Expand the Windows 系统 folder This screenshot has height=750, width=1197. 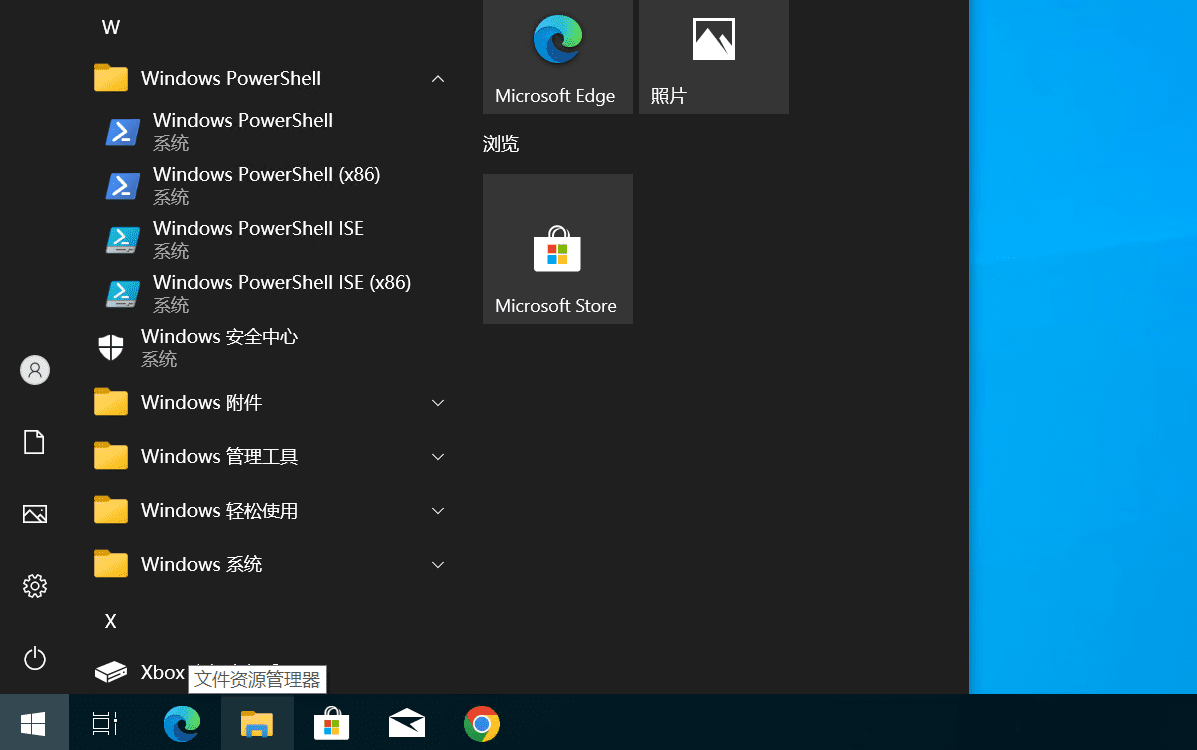(x=437, y=564)
